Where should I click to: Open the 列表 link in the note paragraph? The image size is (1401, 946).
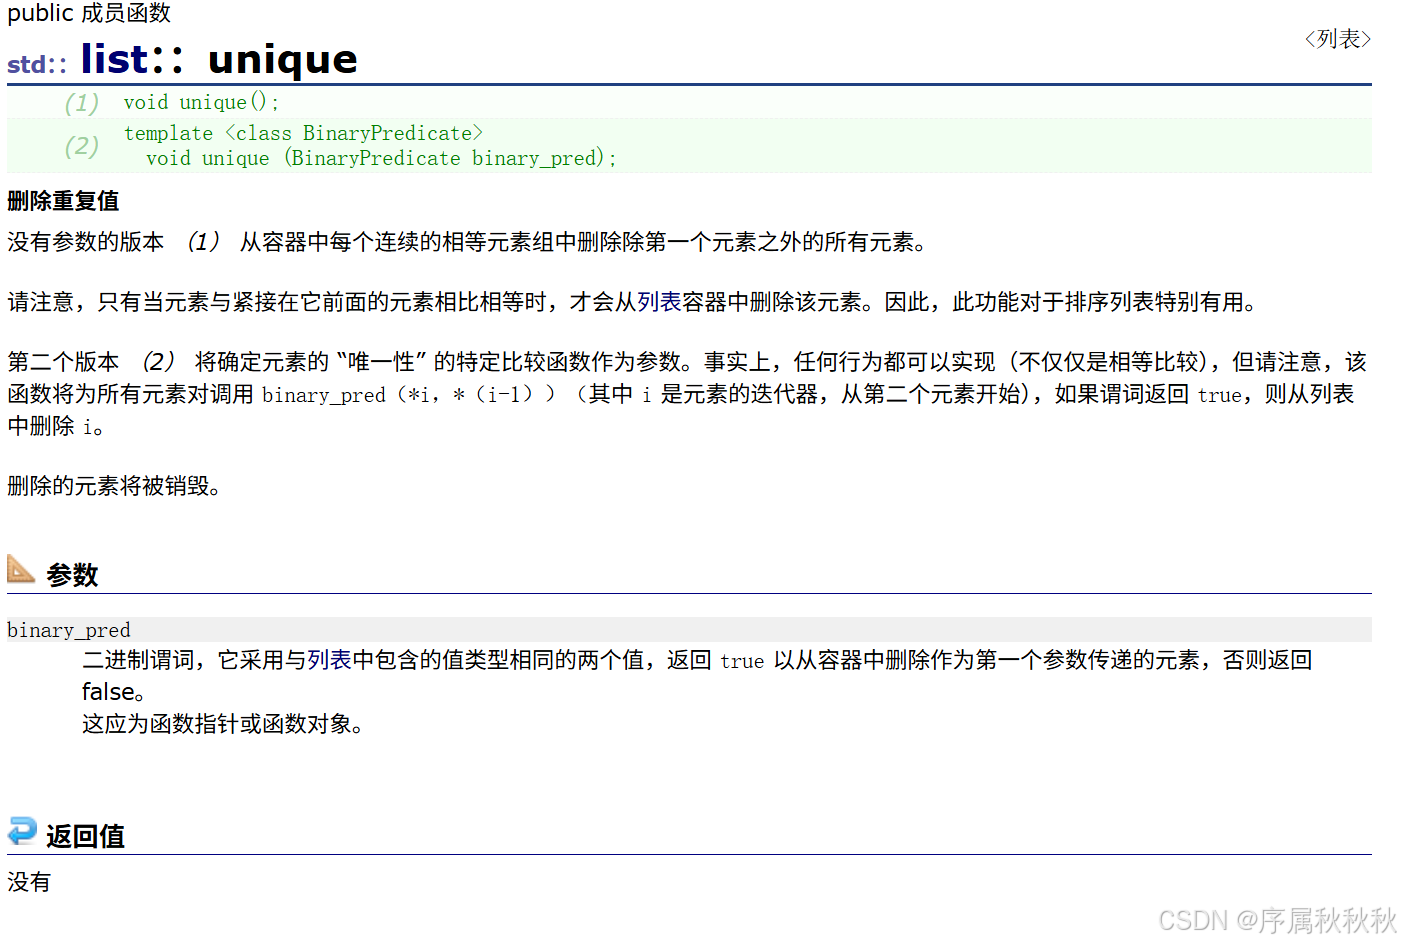click(x=655, y=301)
